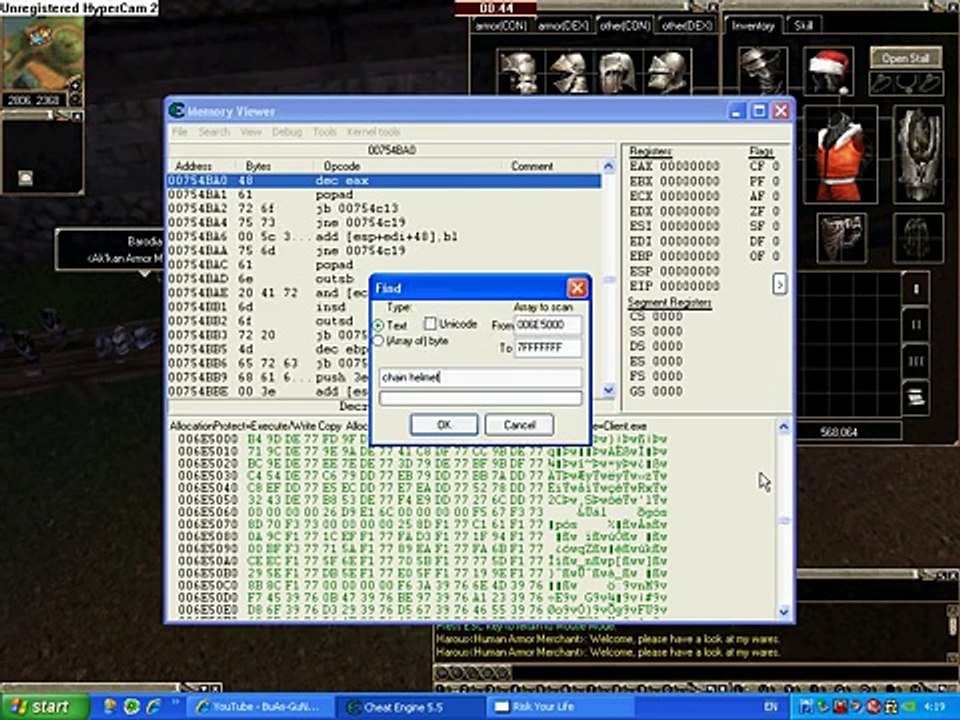Click the hex view scrollbar down arrow
Screen dimensions: 960x720
[x=784, y=612]
